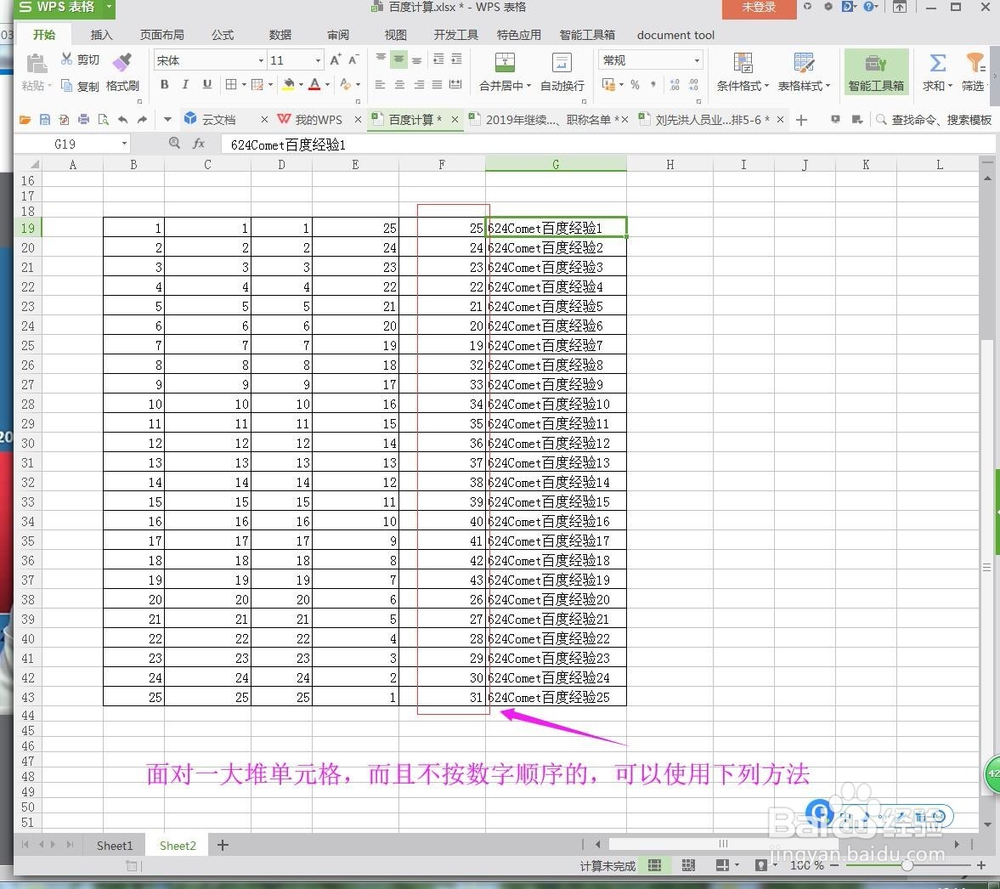Align text left in cell

tap(380, 84)
